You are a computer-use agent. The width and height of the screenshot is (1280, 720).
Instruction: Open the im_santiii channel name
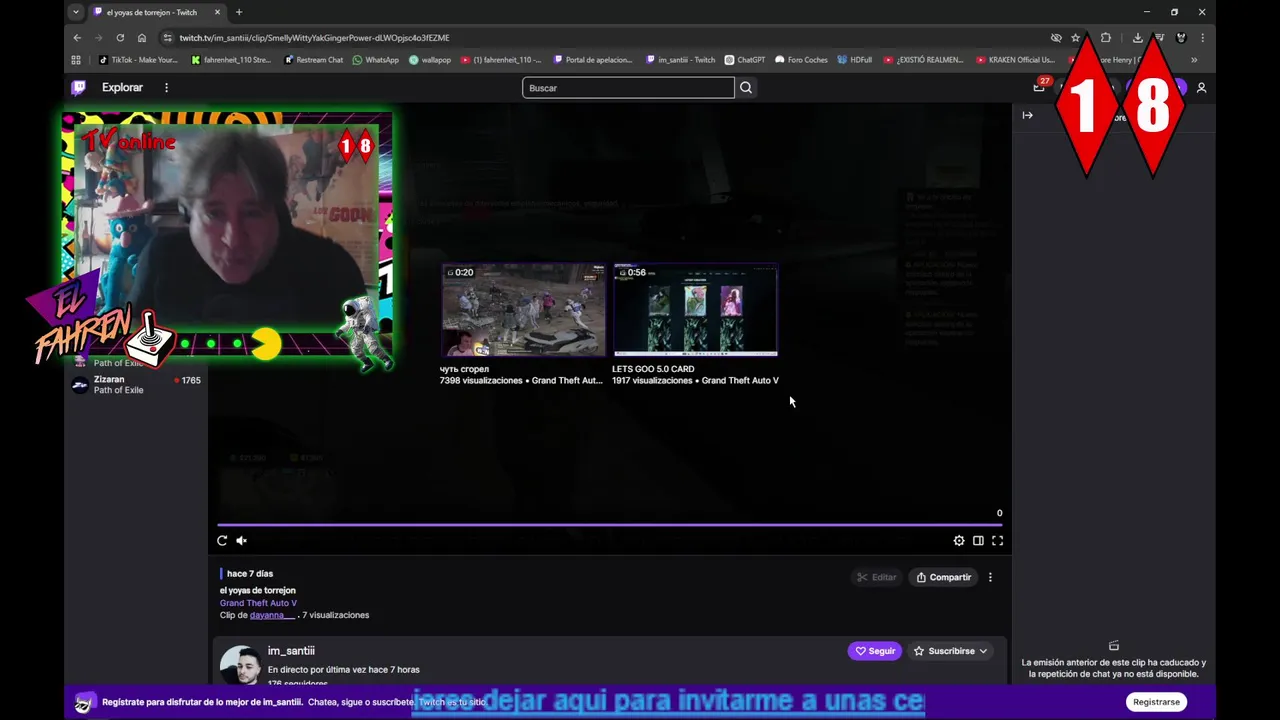pyautogui.click(x=291, y=651)
